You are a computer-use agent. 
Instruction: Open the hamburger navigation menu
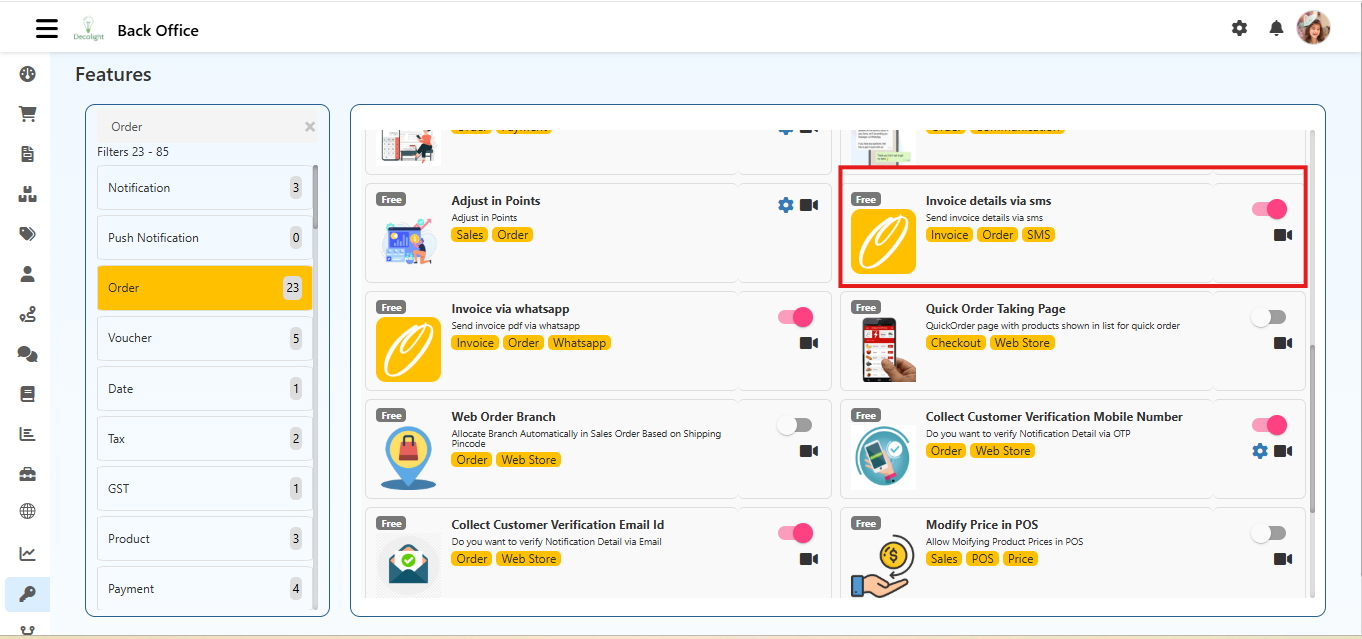47,28
